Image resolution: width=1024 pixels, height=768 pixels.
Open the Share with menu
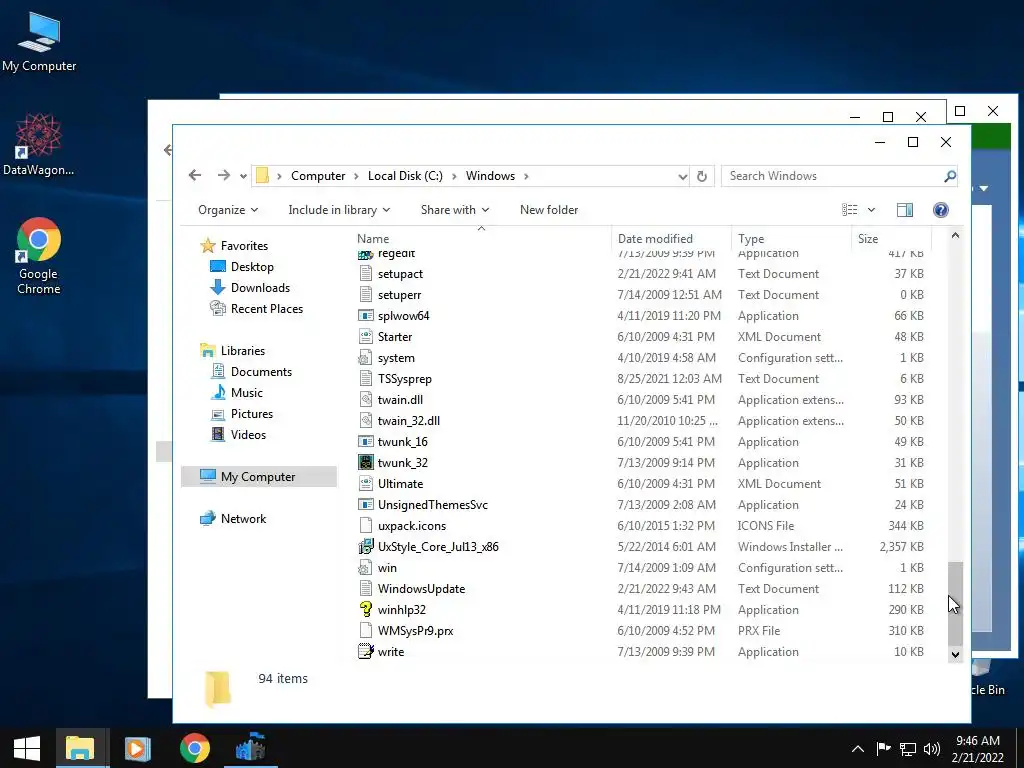pyautogui.click(x=455, y=210)
